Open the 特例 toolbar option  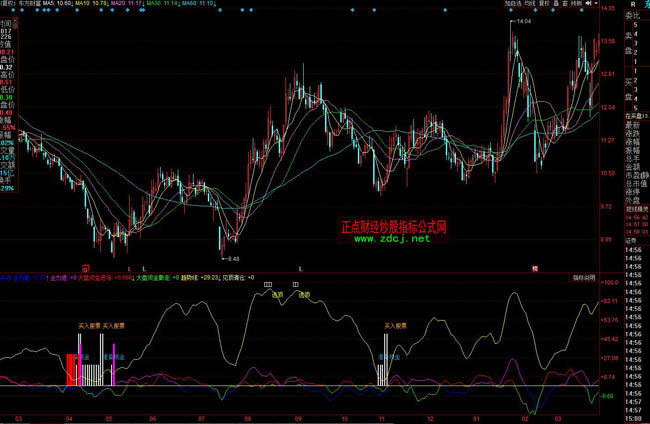[576, 4]
